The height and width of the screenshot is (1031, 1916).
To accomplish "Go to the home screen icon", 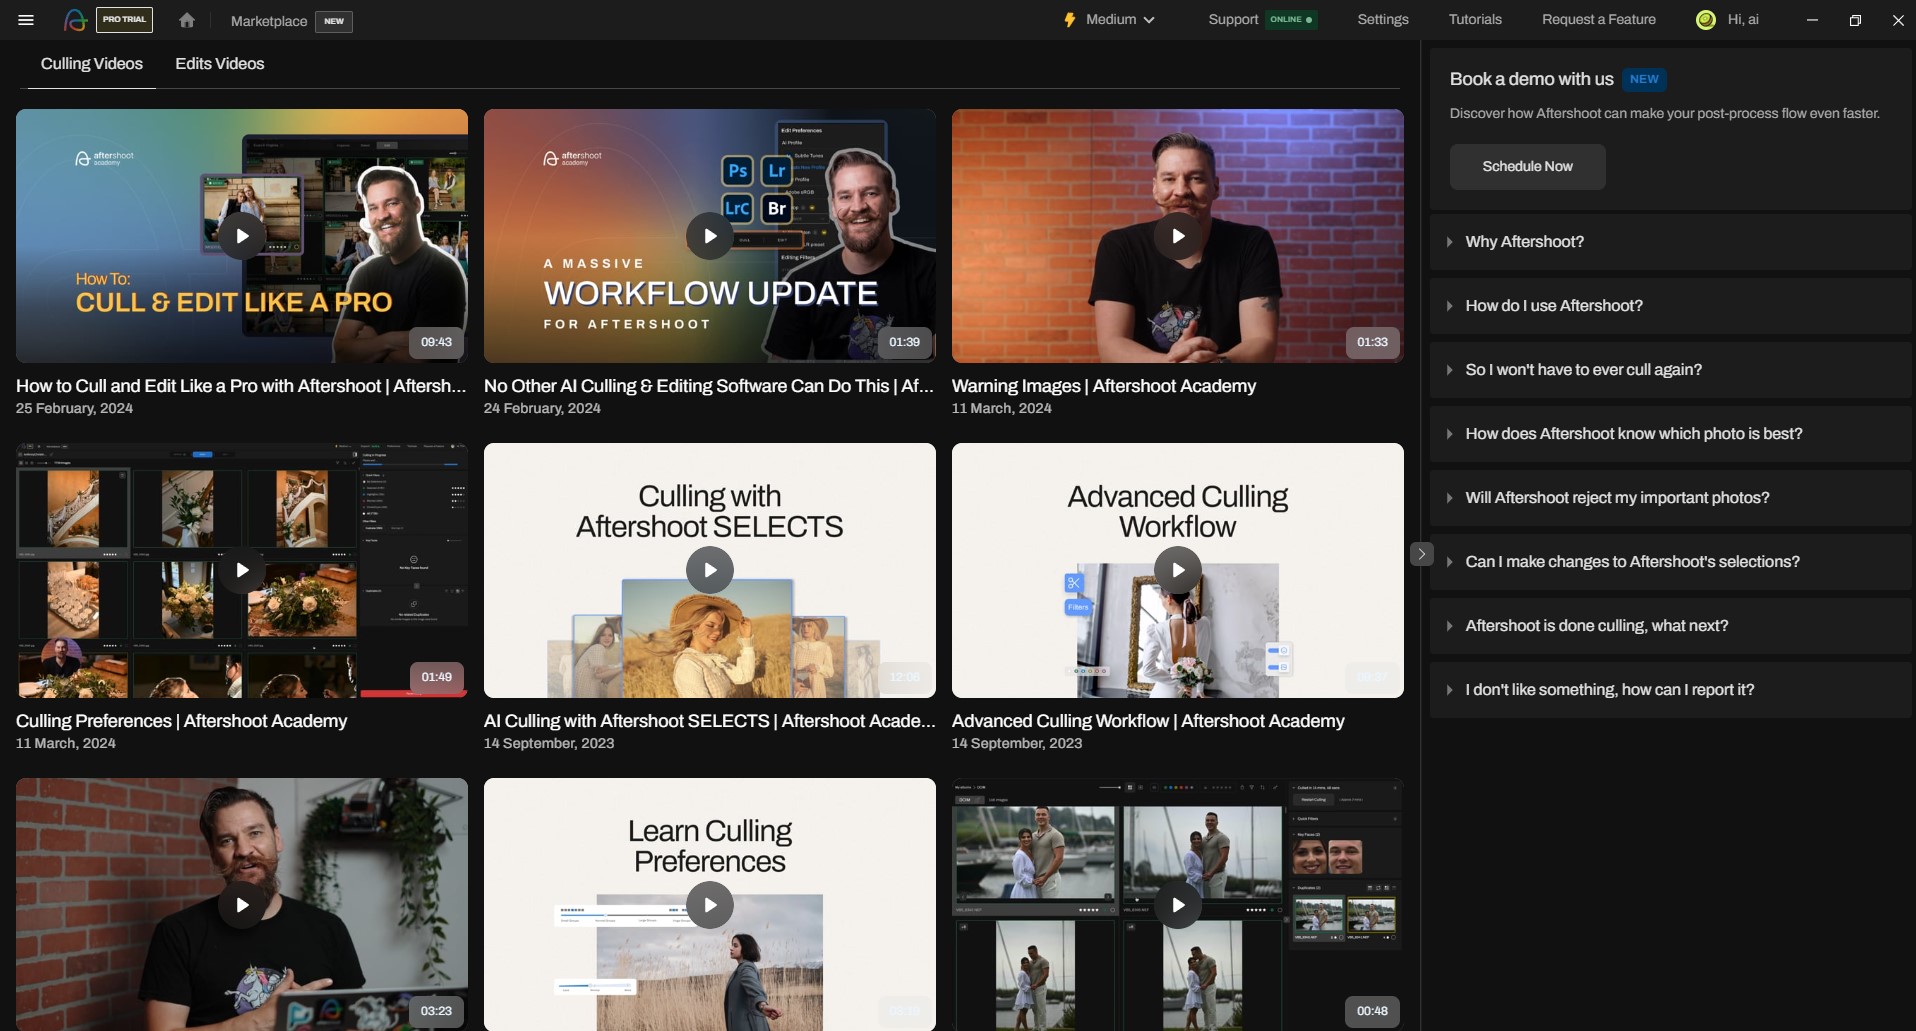I will [x=187, y=20].
